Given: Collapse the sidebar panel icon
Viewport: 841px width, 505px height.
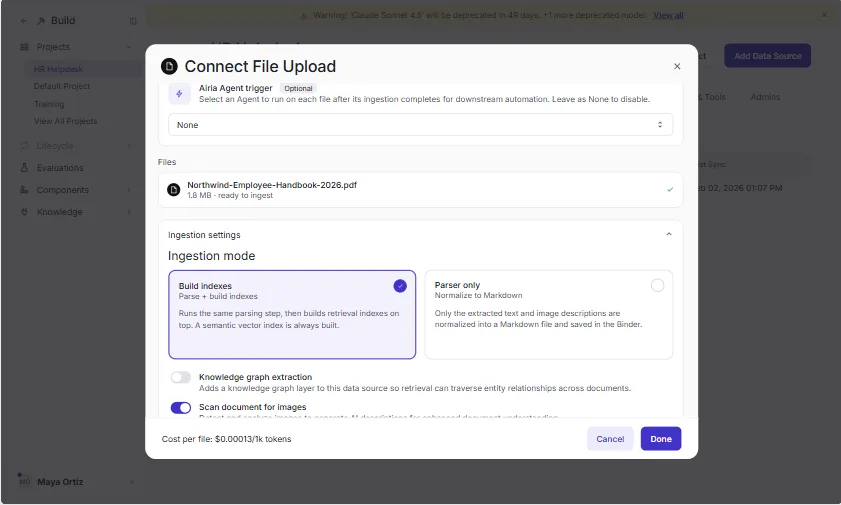Looking at the screenshot, I should pyautogui.click(x=133, y=21).
